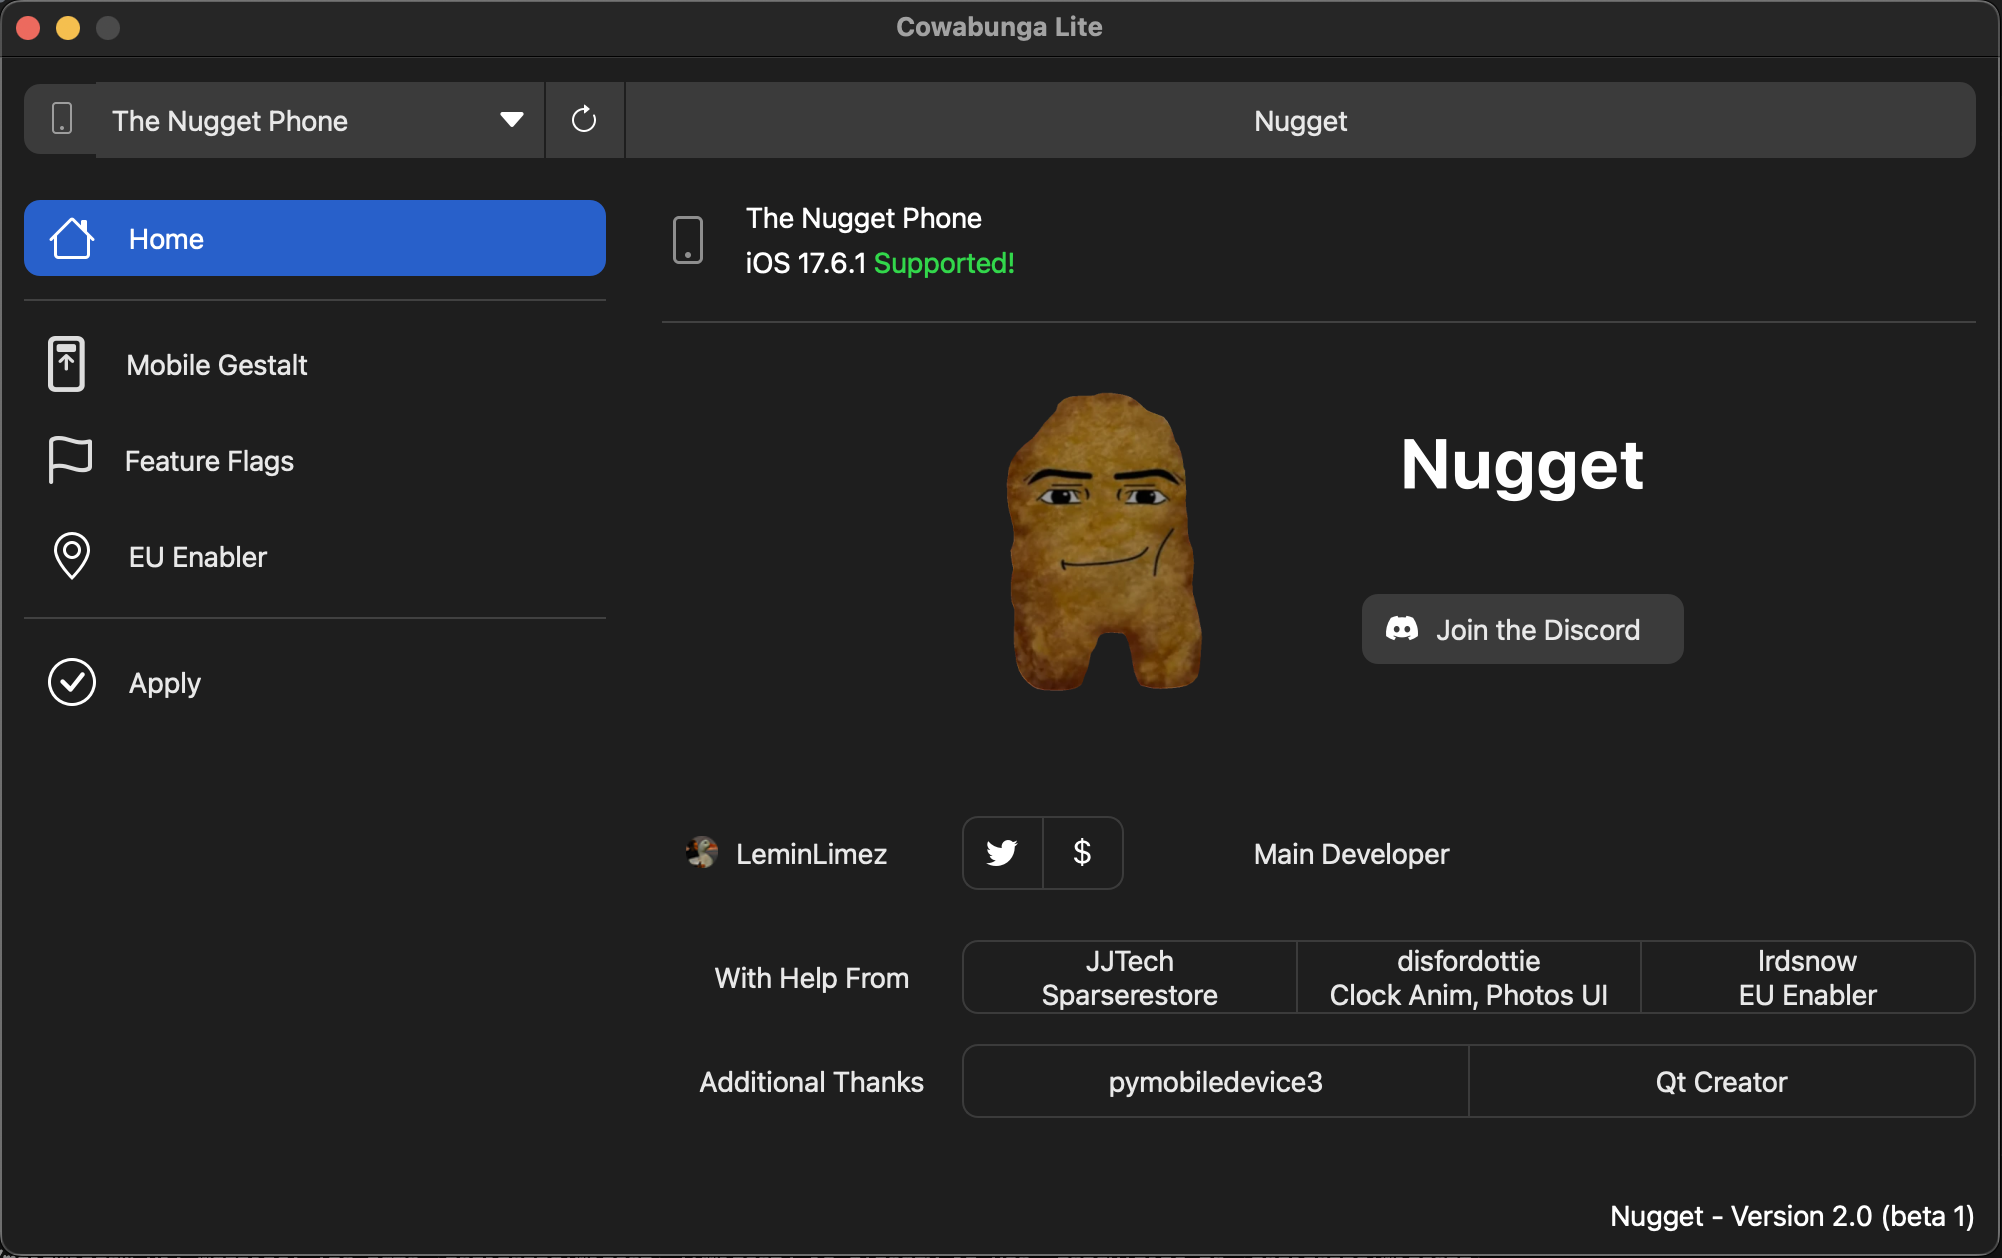Image resolution: width=2002 pixels, height=1258 pixels.
Task: Click the refresh devices icon
Action: pos(584,120)
